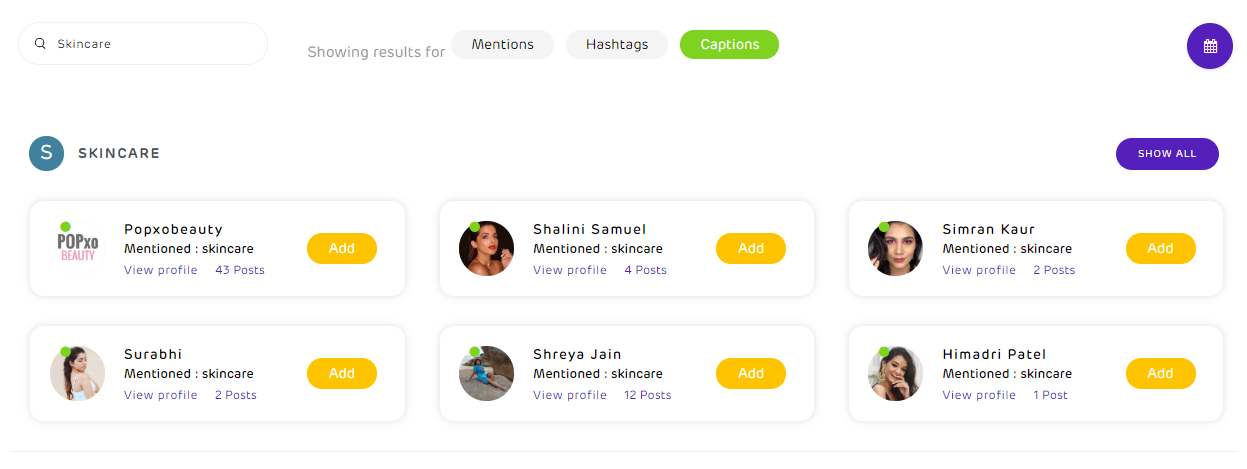The height and width of the screenshot is (469, 1247).
Task: Click Himadri Patel's profile avatar
Action: 895,373
